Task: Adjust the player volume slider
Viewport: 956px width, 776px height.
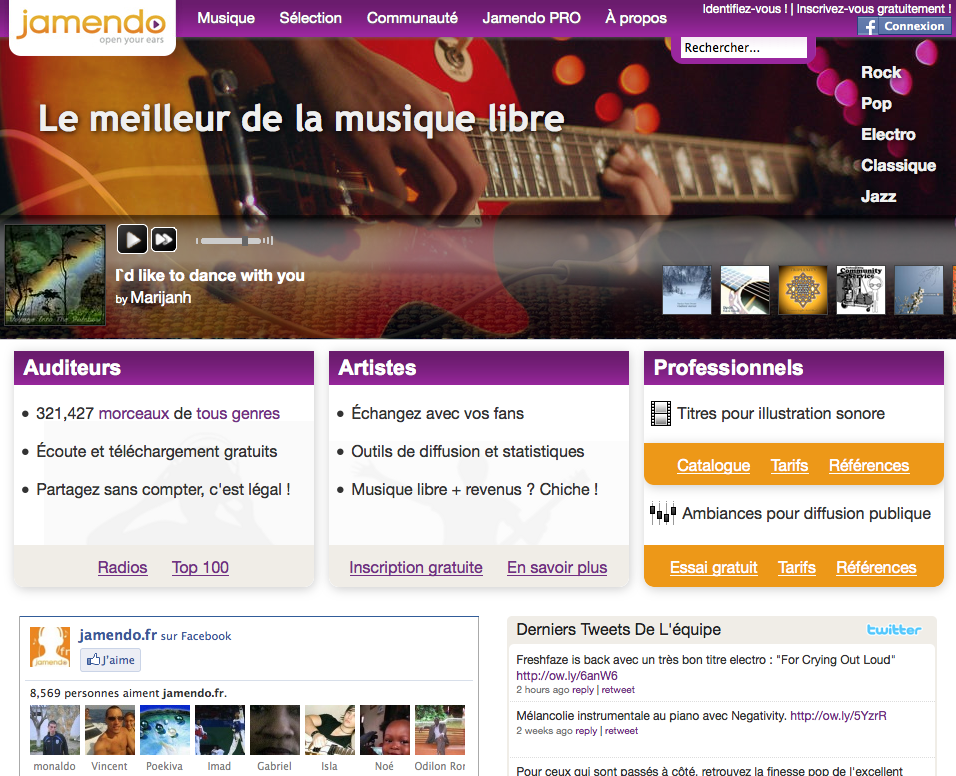Action: (233, 241)
